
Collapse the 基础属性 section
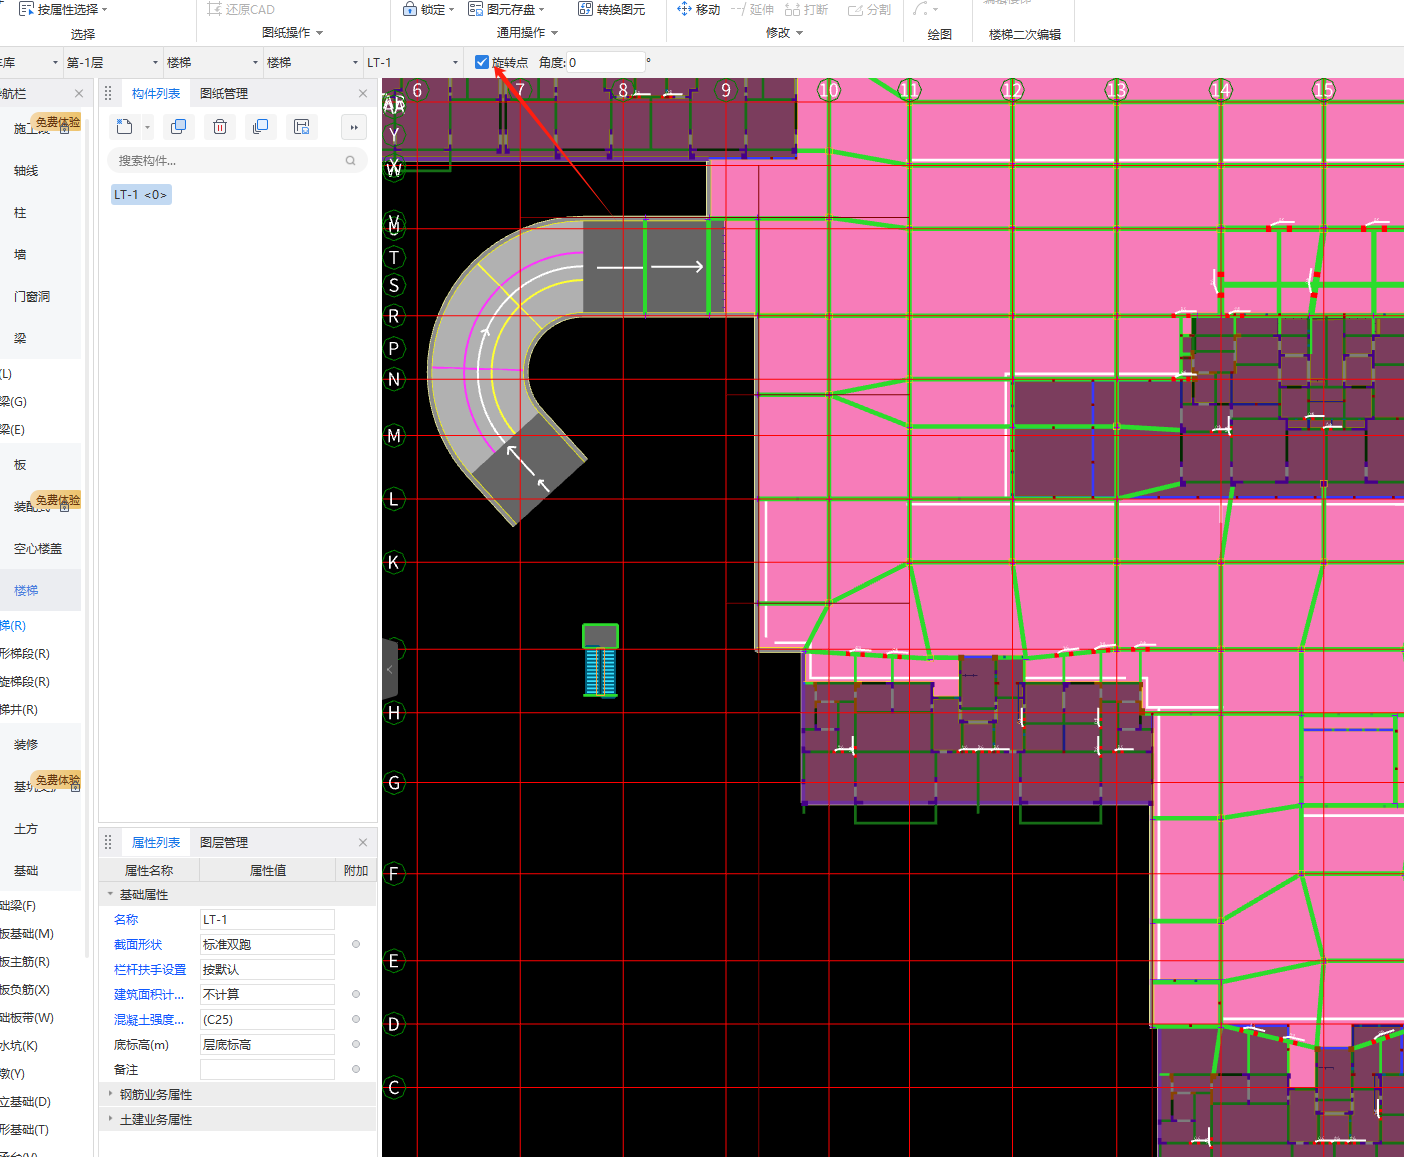[x=110, y=894]
